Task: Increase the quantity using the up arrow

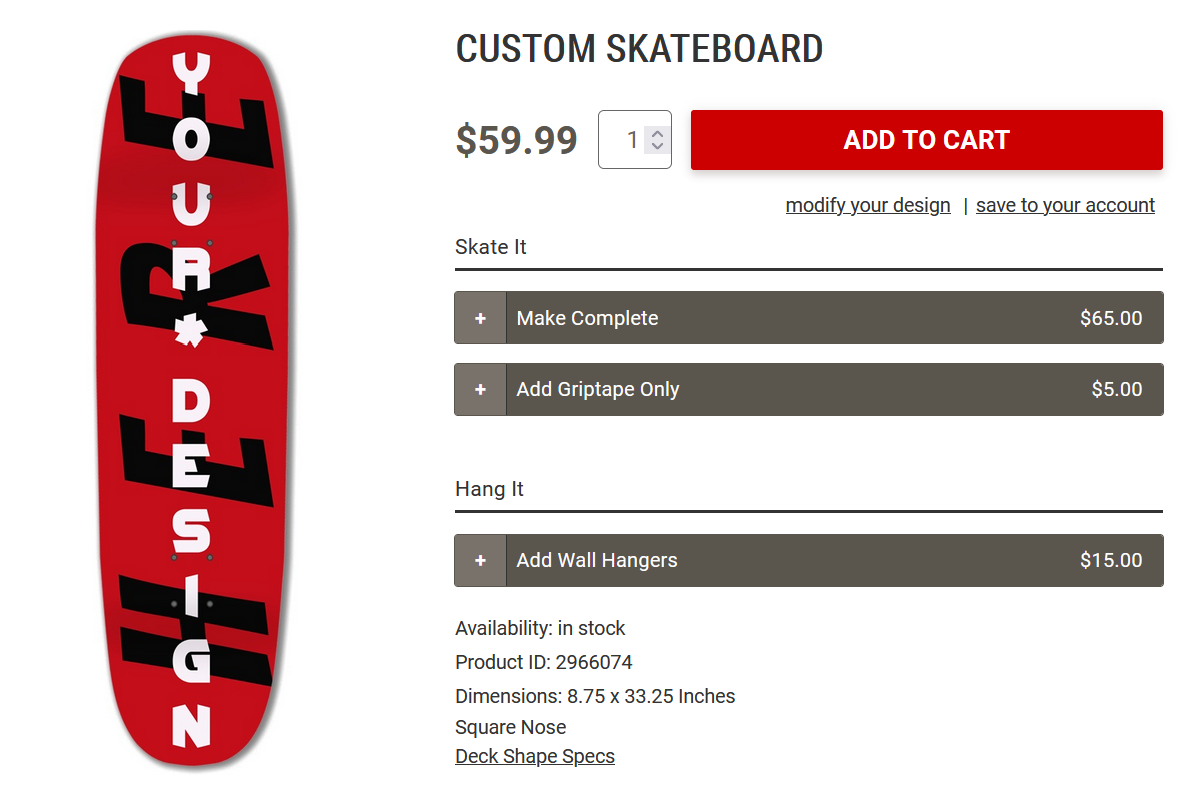Action: (x=655, y=131)
